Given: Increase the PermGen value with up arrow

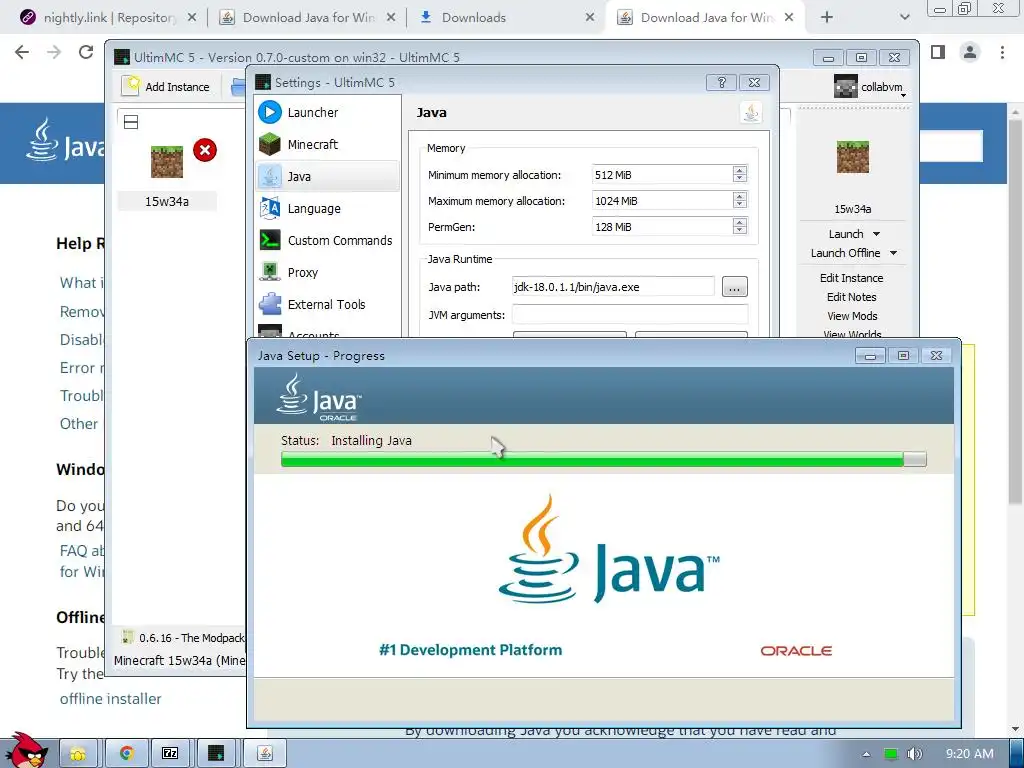Looking at the screenshot, I should [x=739, y=222].
